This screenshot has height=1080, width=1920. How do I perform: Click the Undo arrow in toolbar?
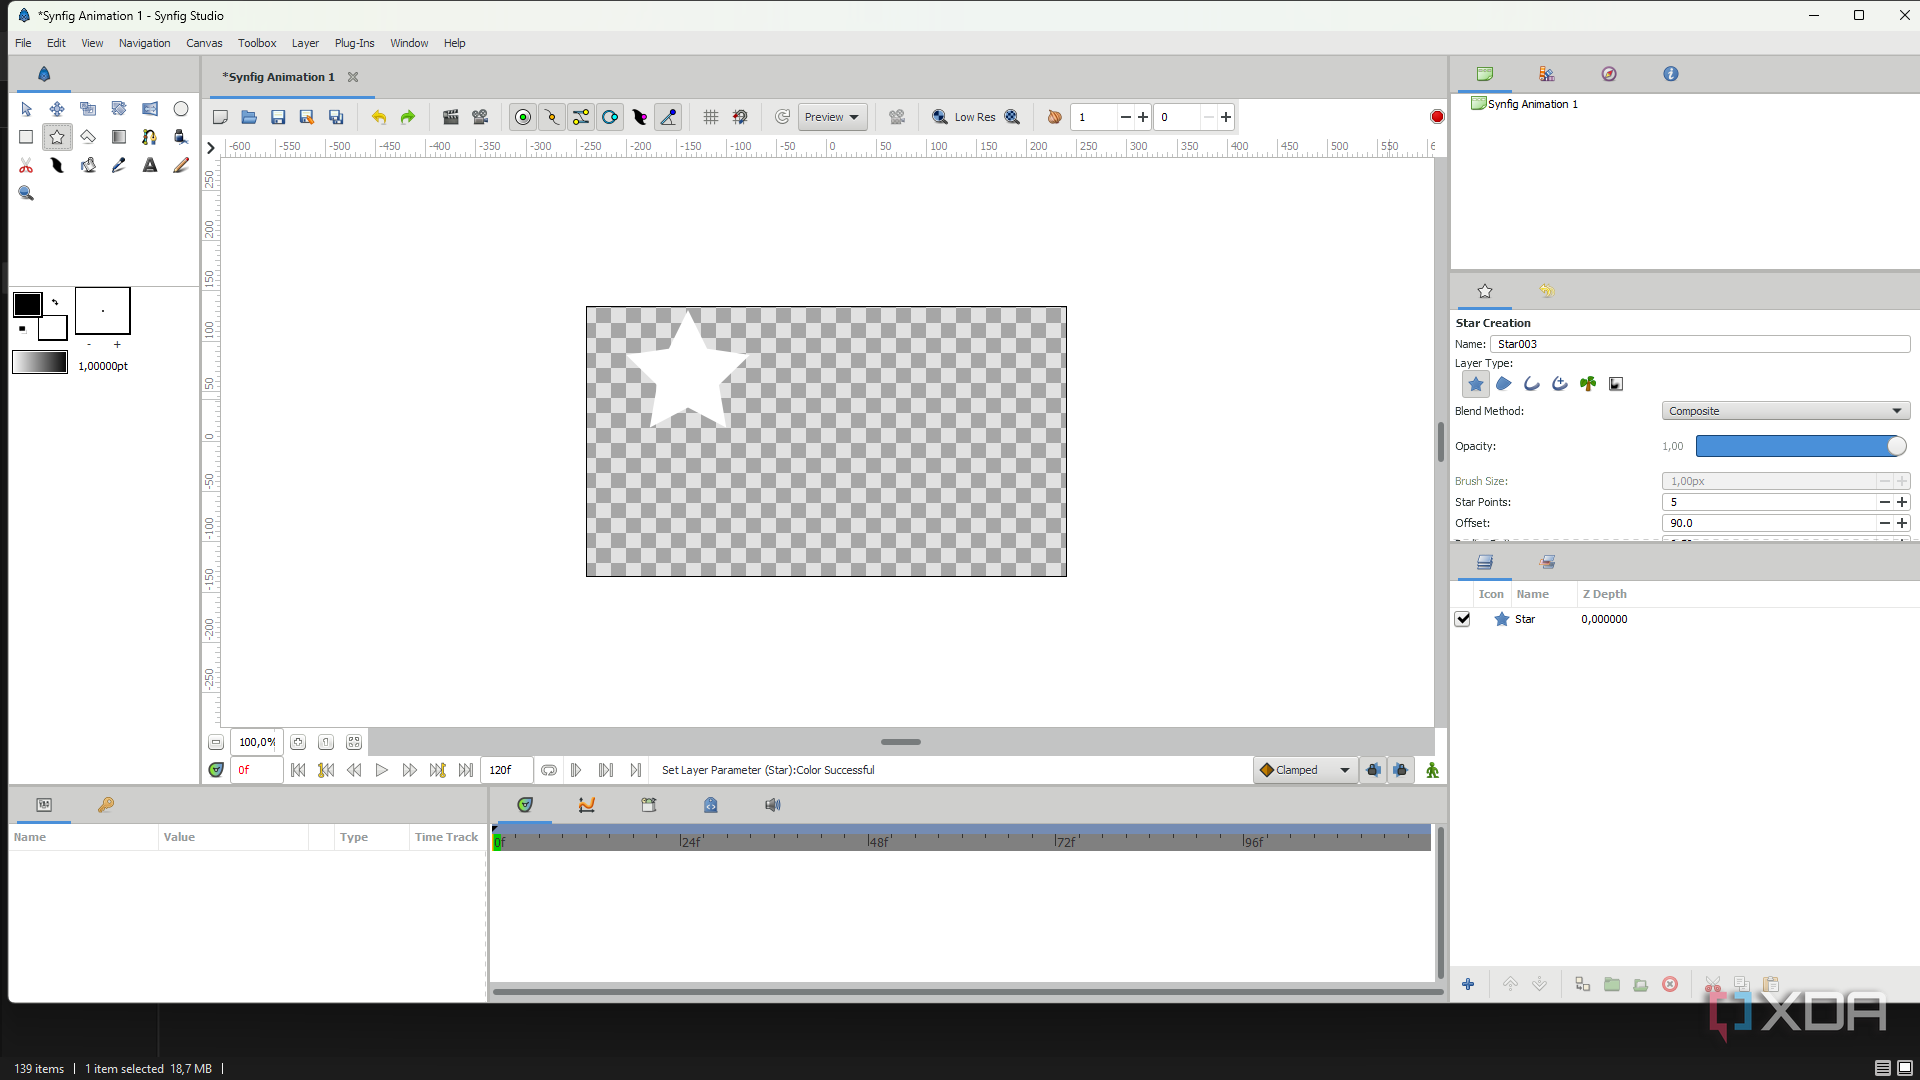379,117
